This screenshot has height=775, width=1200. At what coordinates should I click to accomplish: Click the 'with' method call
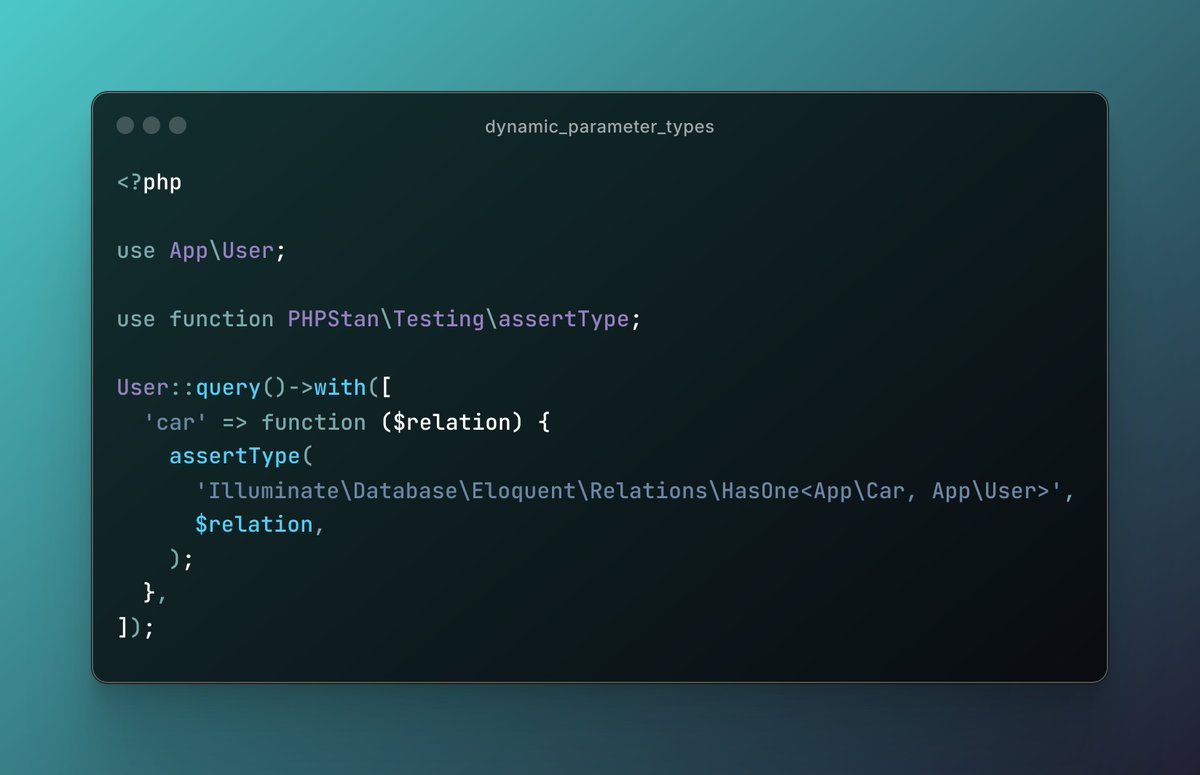pos(340,387)
